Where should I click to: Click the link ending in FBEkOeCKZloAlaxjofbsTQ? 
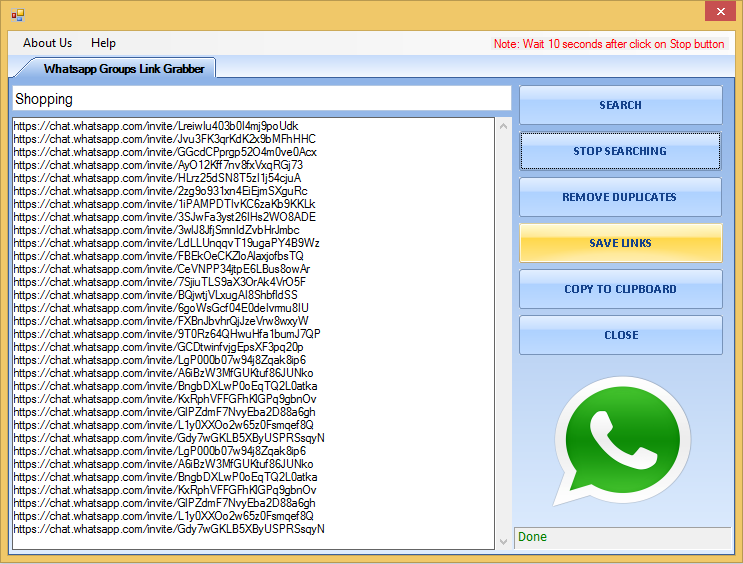[159, 256]
